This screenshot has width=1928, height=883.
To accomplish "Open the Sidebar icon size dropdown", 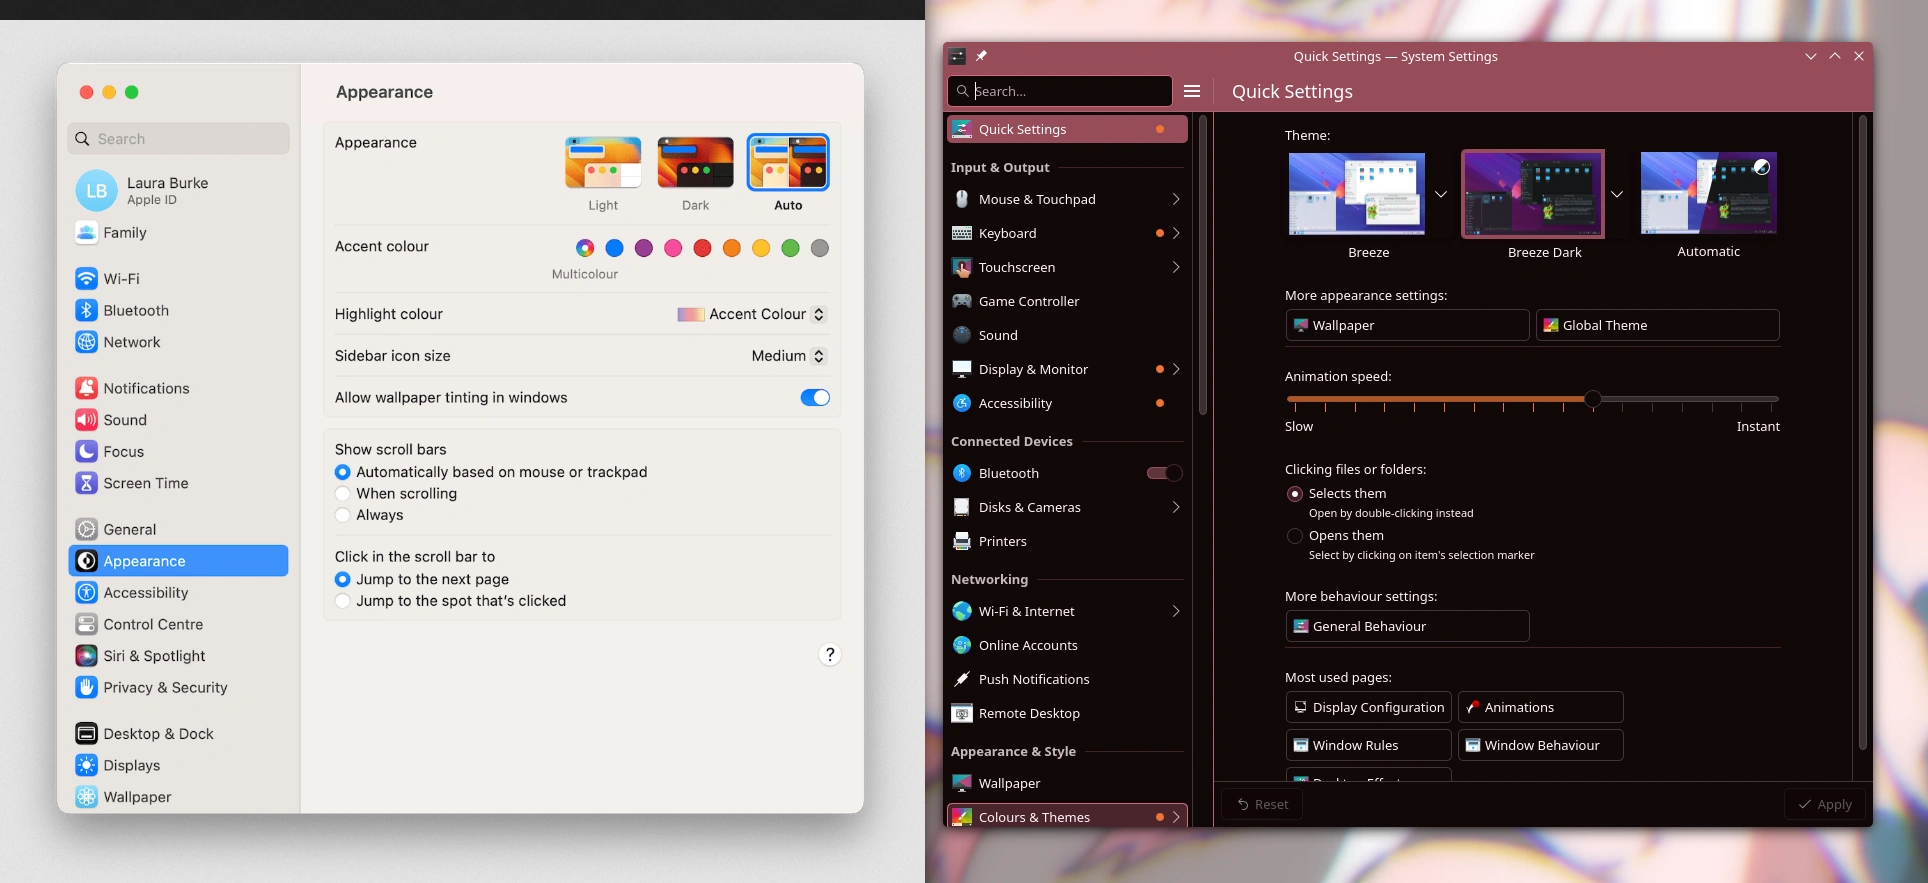I will [x=788, y=356].
